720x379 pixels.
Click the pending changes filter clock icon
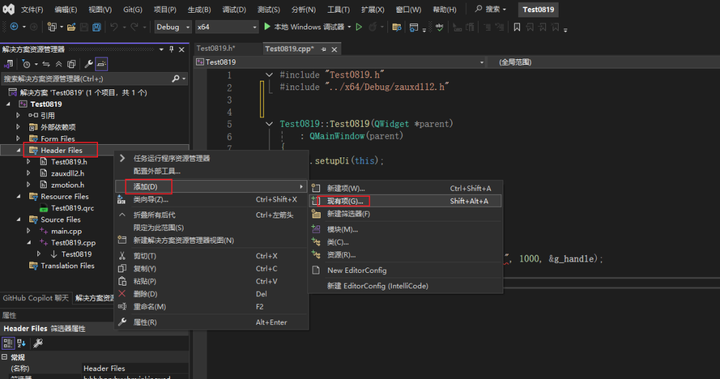pyautogui.click(x=26, y=64)
